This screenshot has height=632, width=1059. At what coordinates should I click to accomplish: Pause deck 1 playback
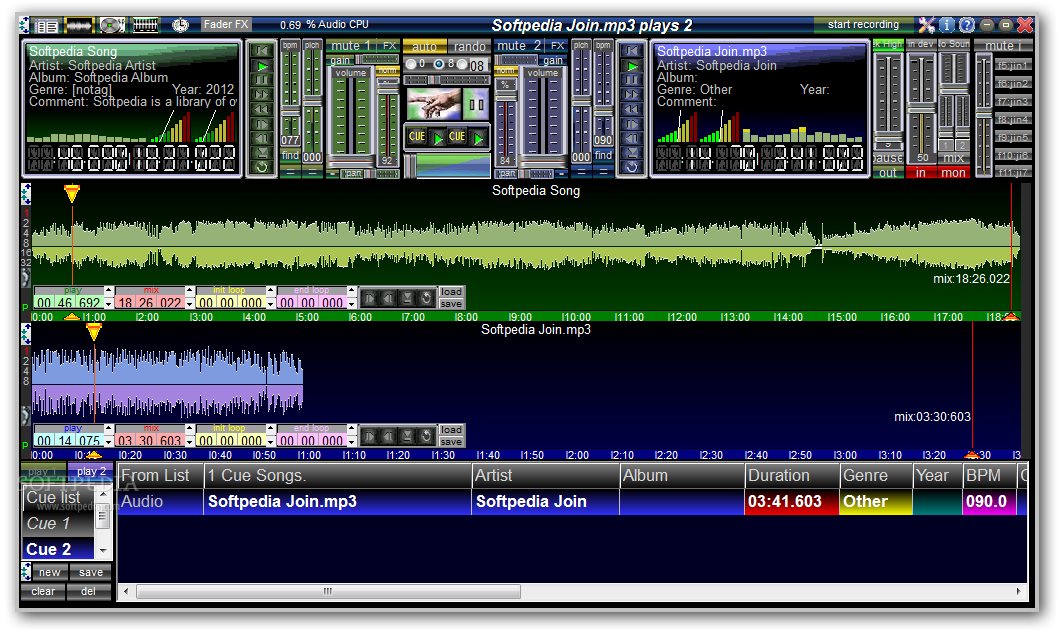click(x=262, y=80)
